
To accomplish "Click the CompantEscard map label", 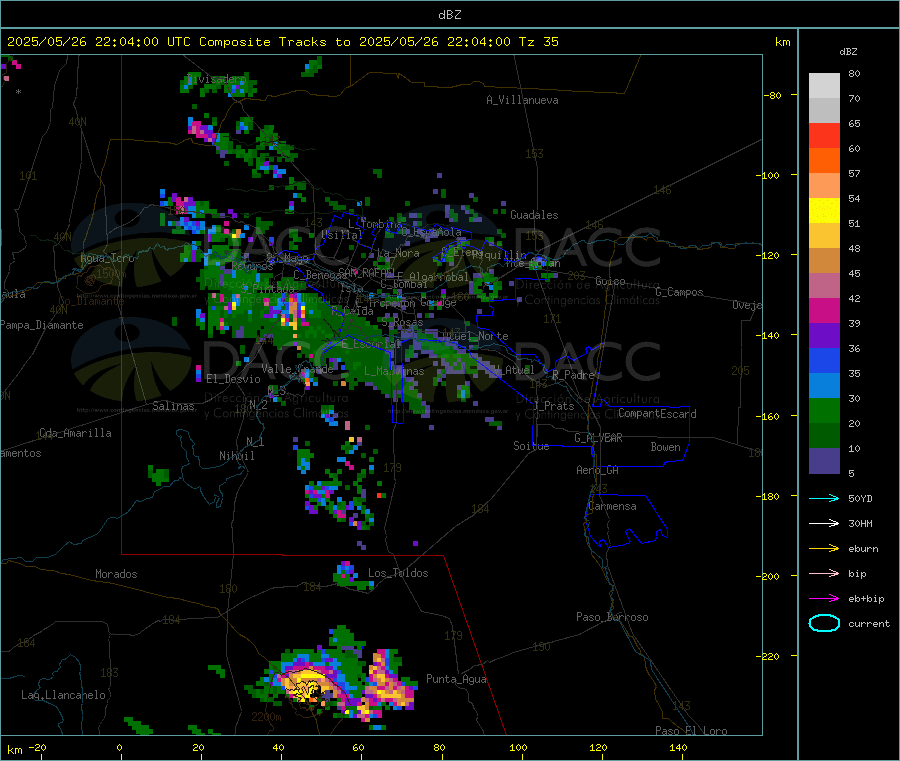I will click(x=657, y=413).
